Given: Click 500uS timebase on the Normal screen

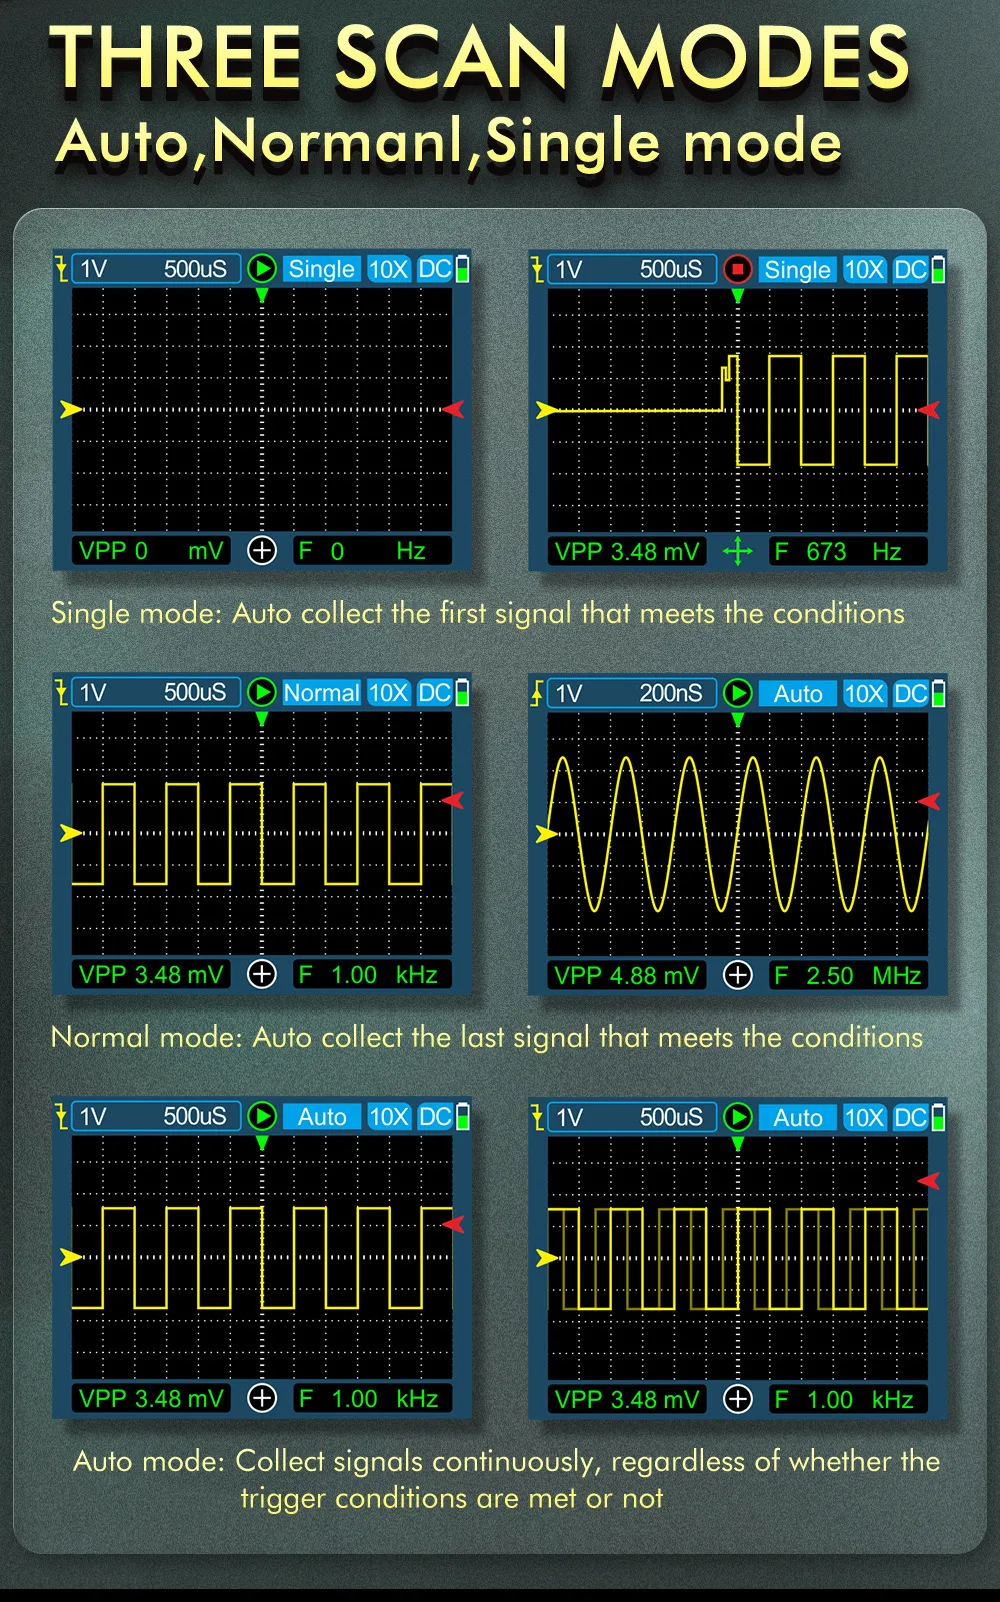Looking at the screenshot, I should (x=195, y=692).
